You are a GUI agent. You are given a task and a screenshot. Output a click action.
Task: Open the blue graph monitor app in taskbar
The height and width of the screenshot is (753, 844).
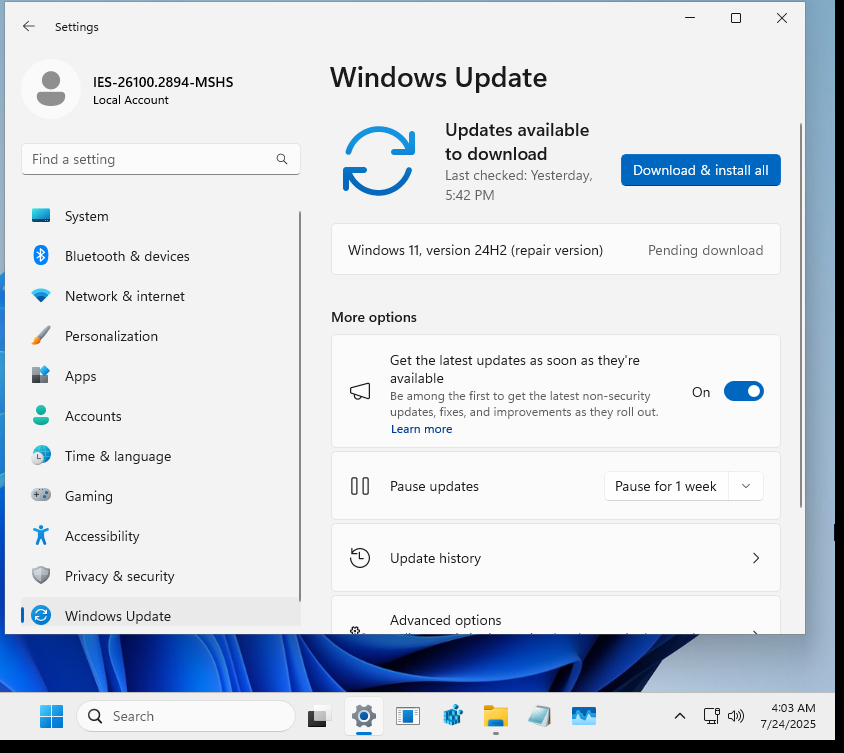click(584, 716)
